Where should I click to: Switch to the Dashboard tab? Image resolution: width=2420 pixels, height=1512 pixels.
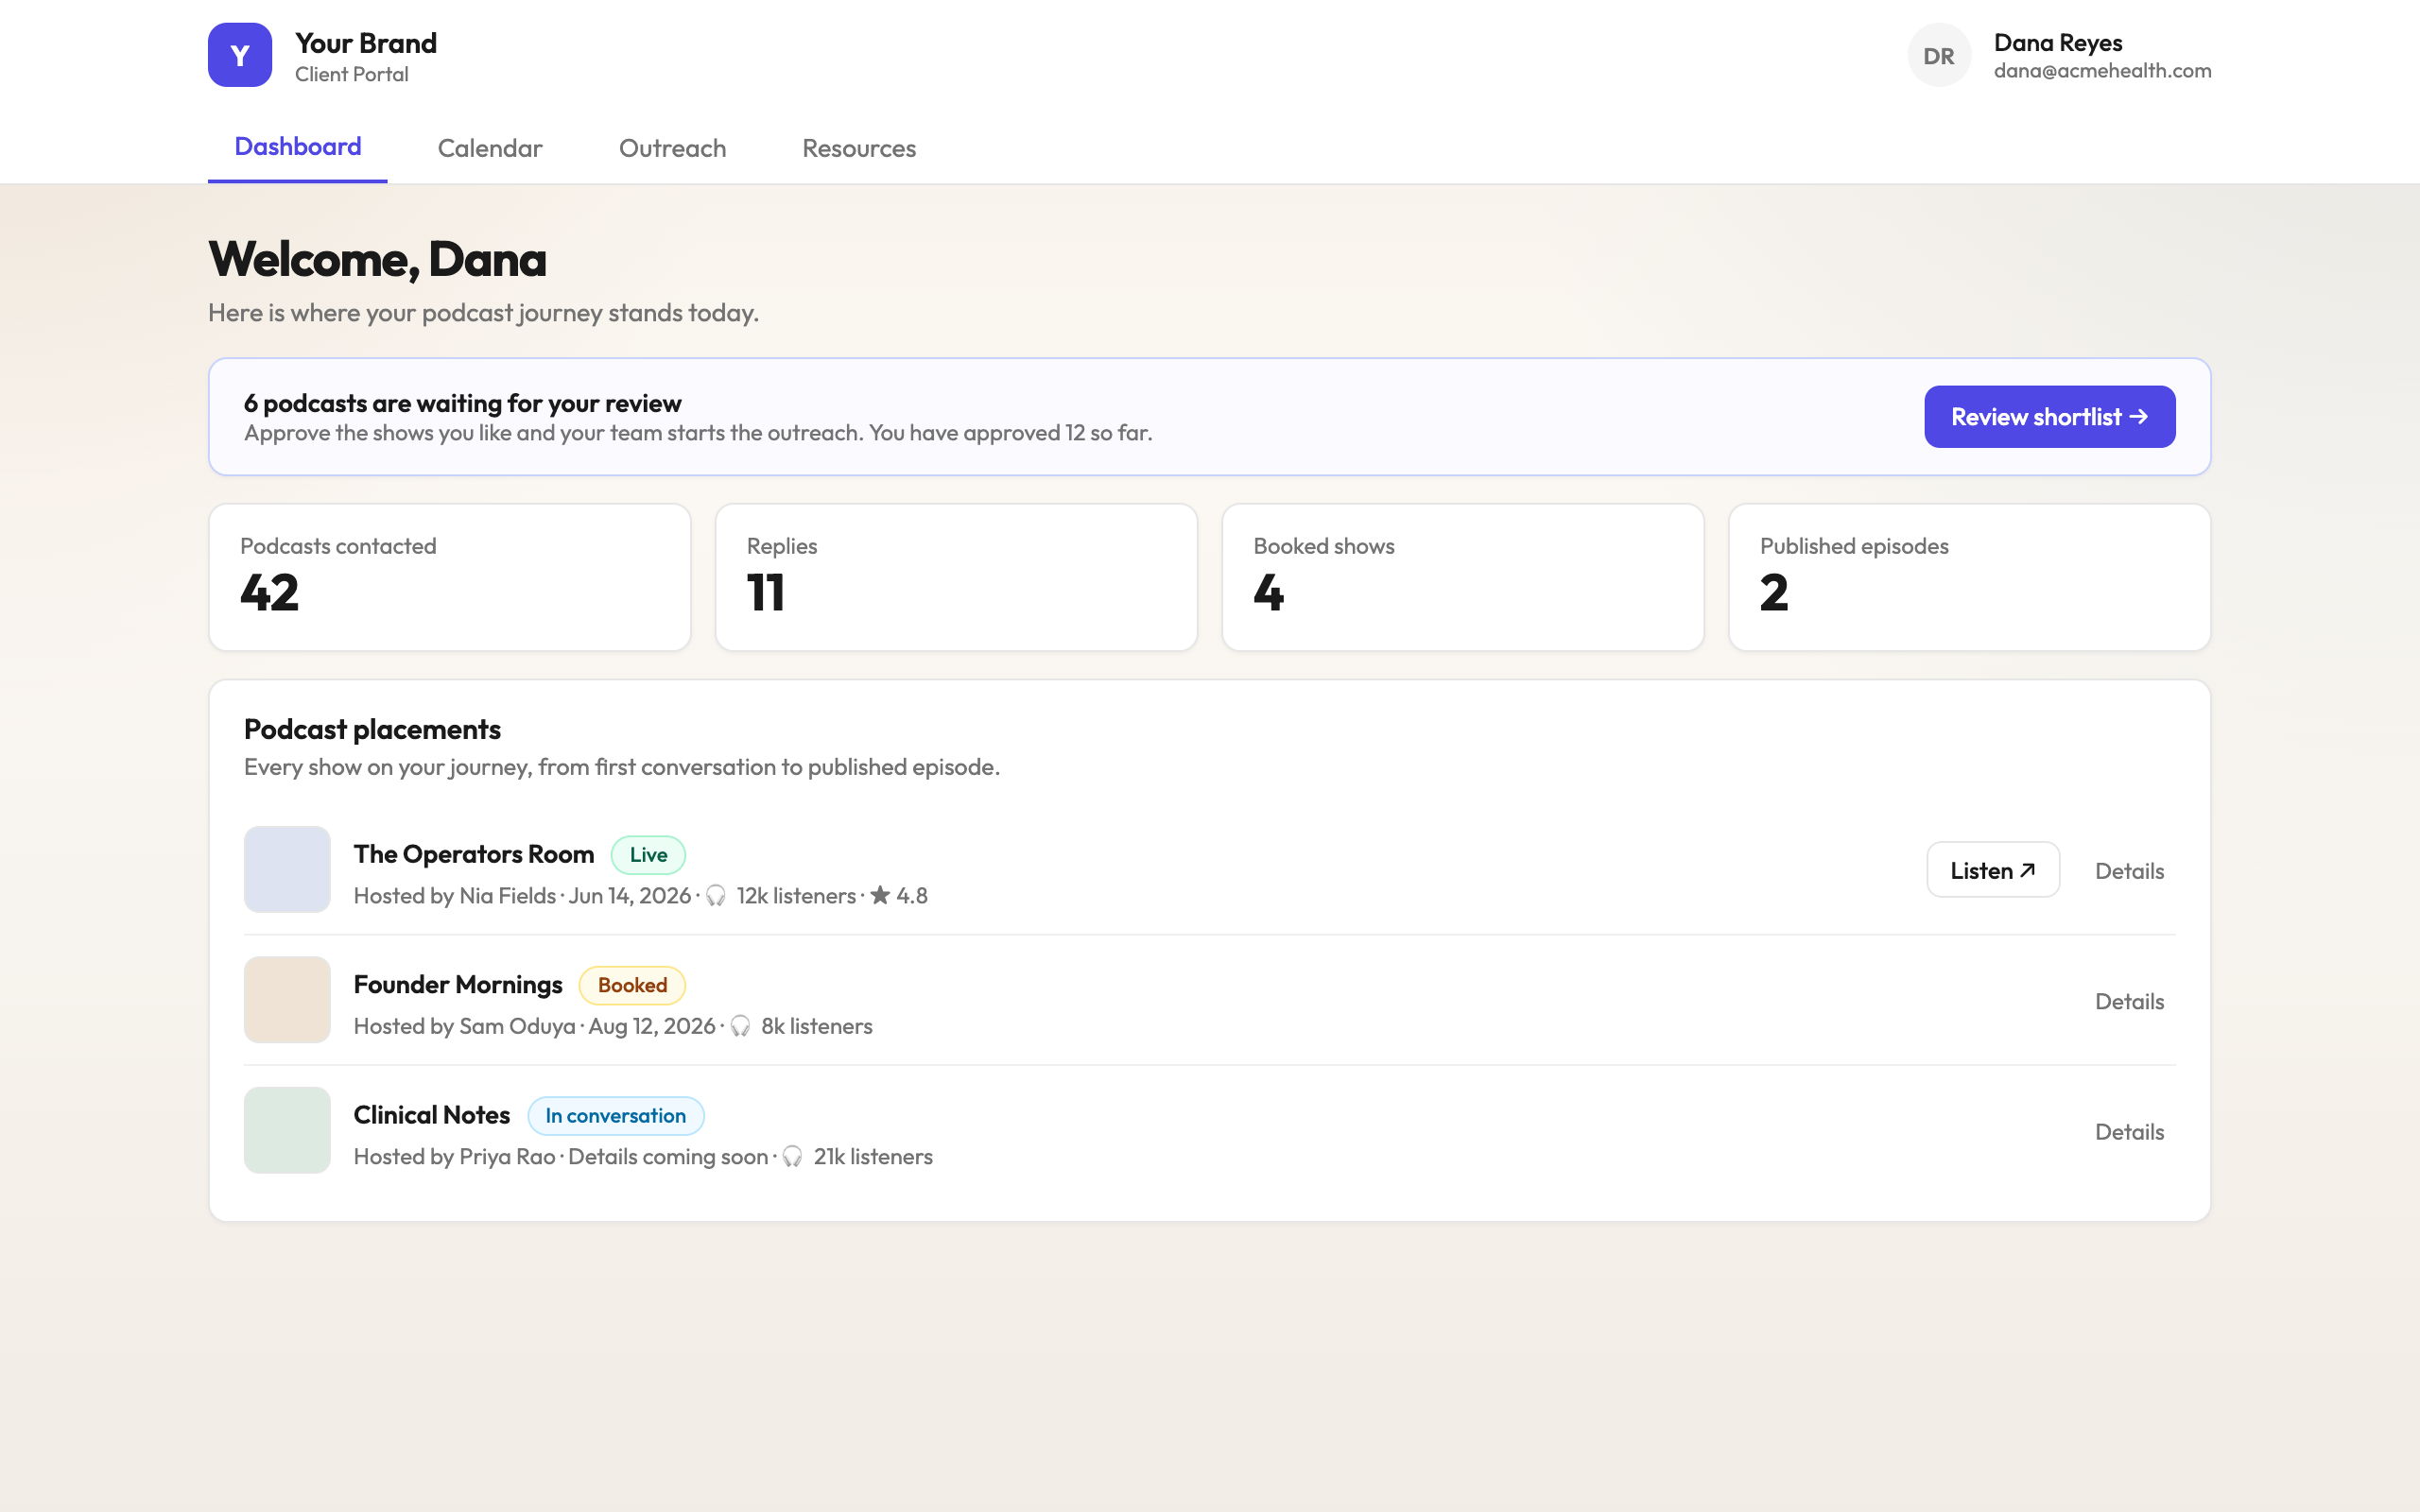click(298, 147)
